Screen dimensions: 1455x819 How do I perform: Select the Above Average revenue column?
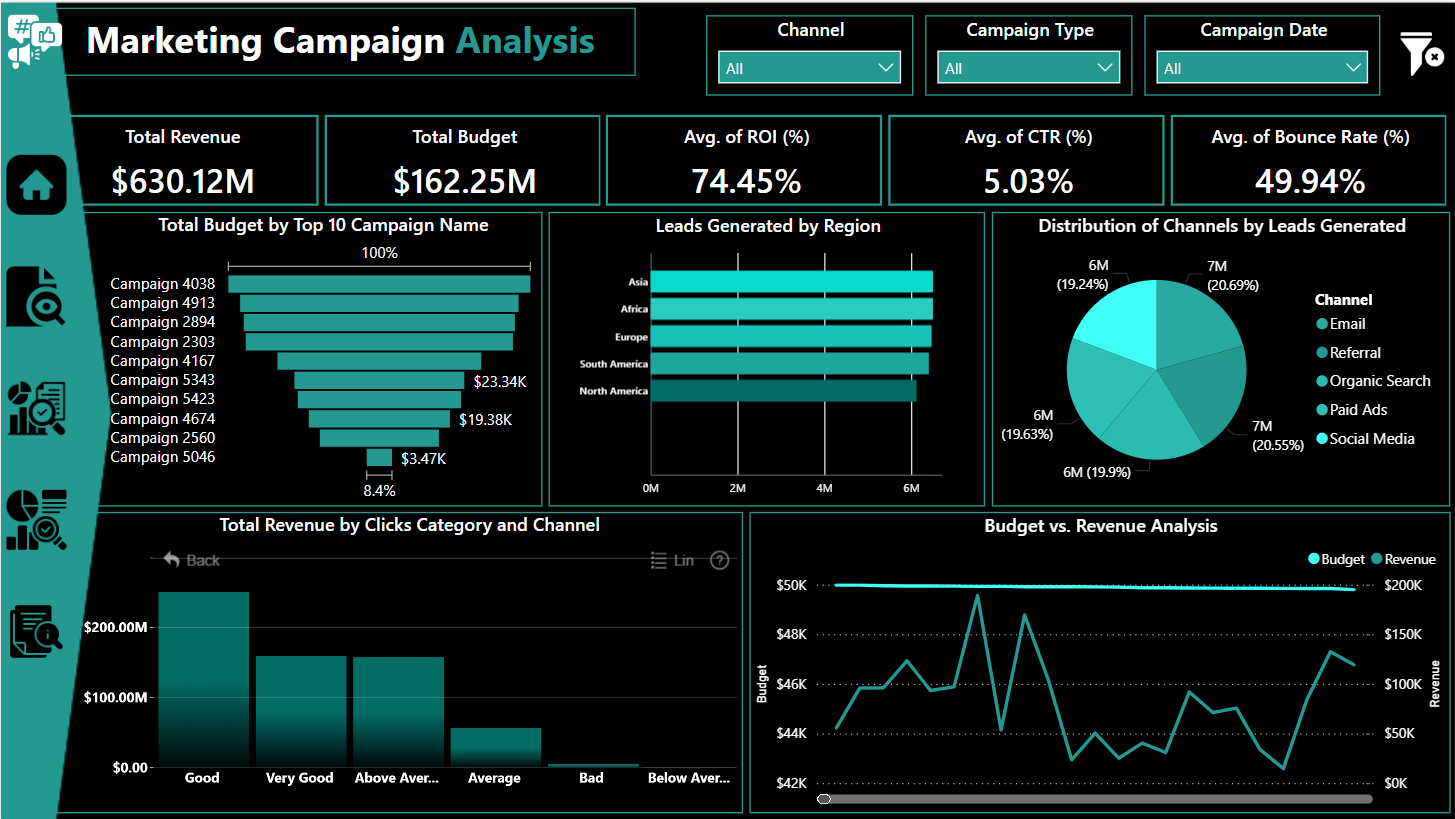pyautogui.click(x=398, y=712)
